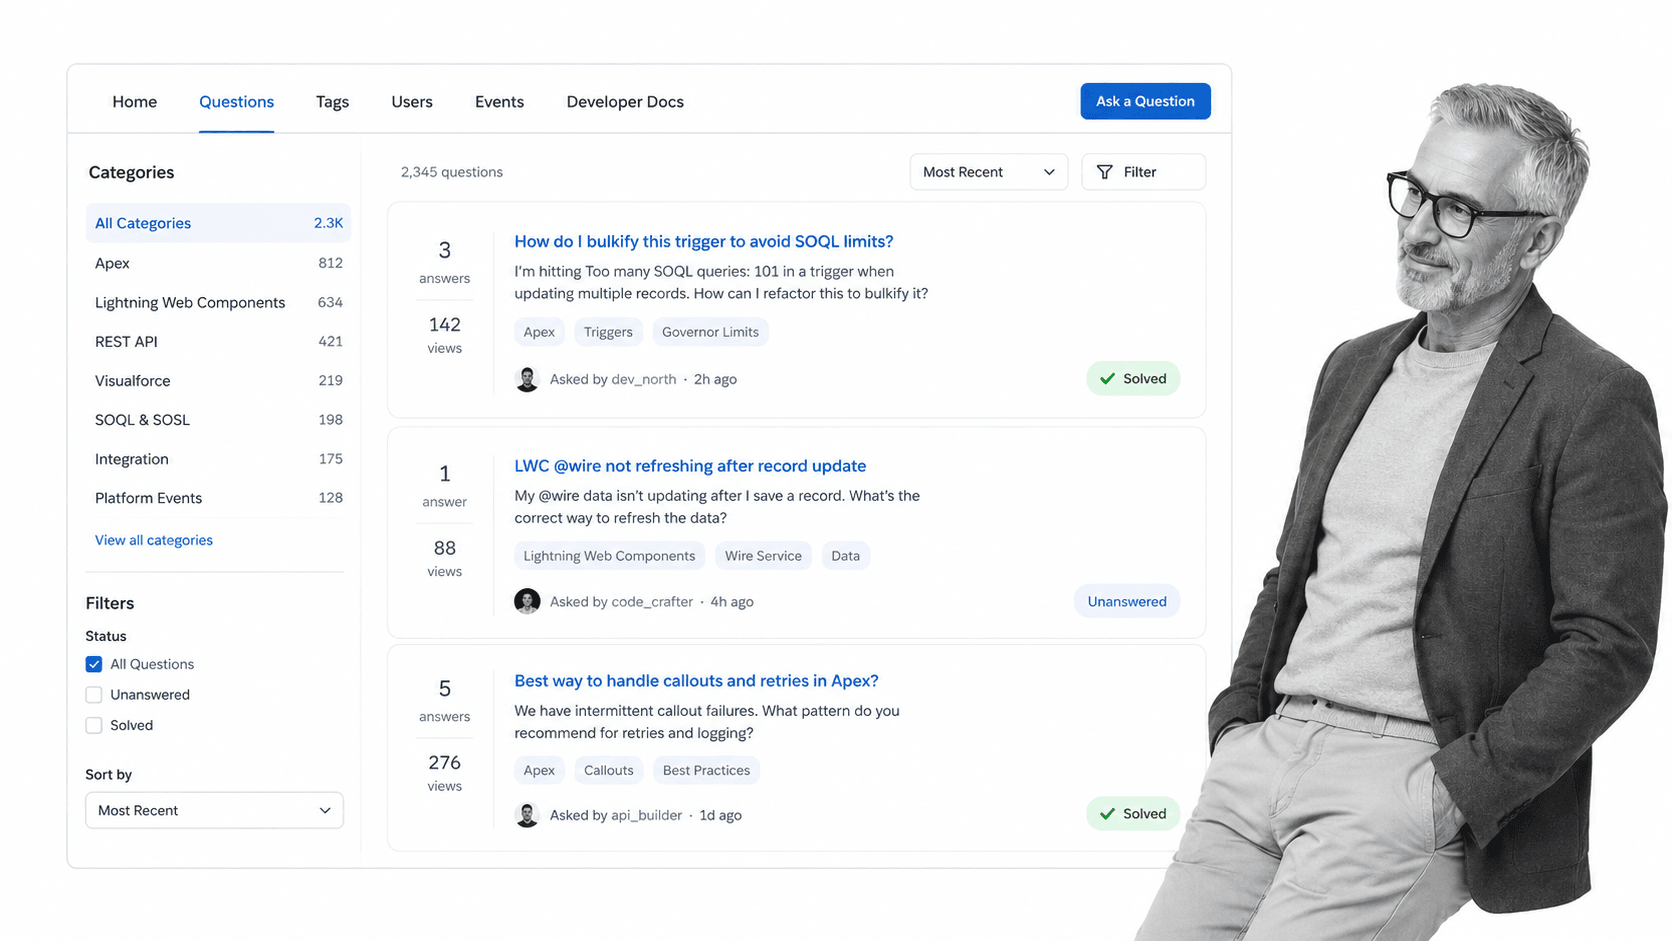Click the Best Practices tag
The image size is (1672, 941).
coord(706,770)
